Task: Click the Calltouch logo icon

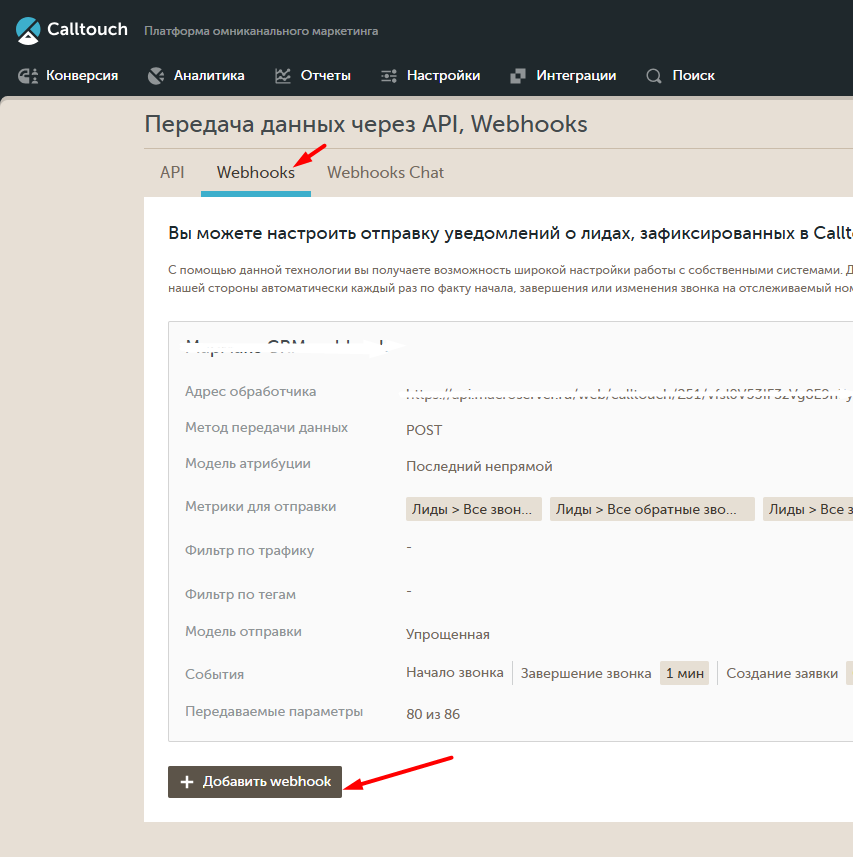Action: 28,31
